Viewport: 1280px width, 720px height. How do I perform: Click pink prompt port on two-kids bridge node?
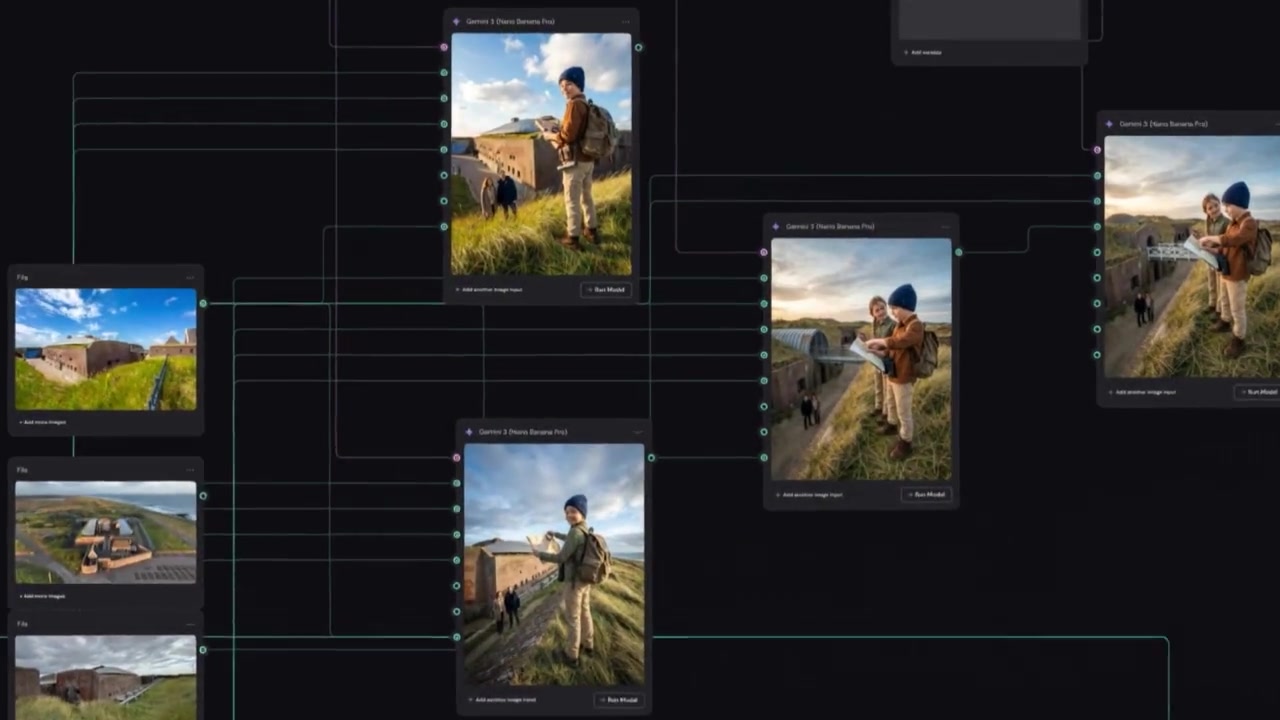[1097, 150]
